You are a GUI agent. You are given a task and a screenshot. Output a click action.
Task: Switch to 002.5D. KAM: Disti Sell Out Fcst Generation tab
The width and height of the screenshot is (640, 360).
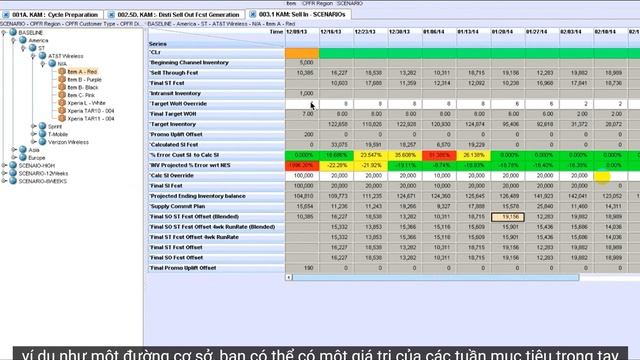coord(178,15)
